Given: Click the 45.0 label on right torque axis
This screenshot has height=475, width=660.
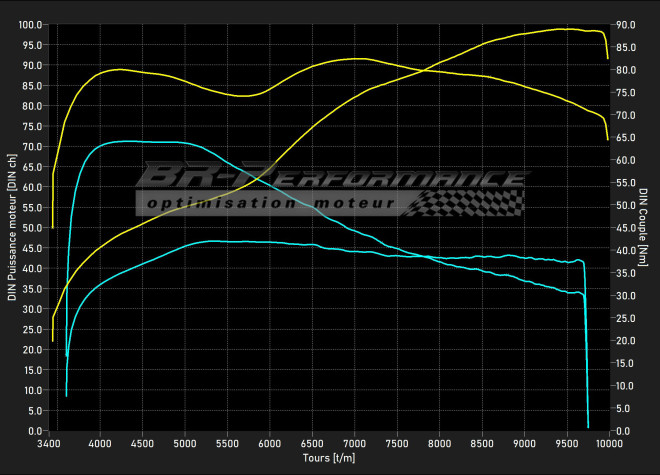Looking at the screenshot, I should pos(626,228).
